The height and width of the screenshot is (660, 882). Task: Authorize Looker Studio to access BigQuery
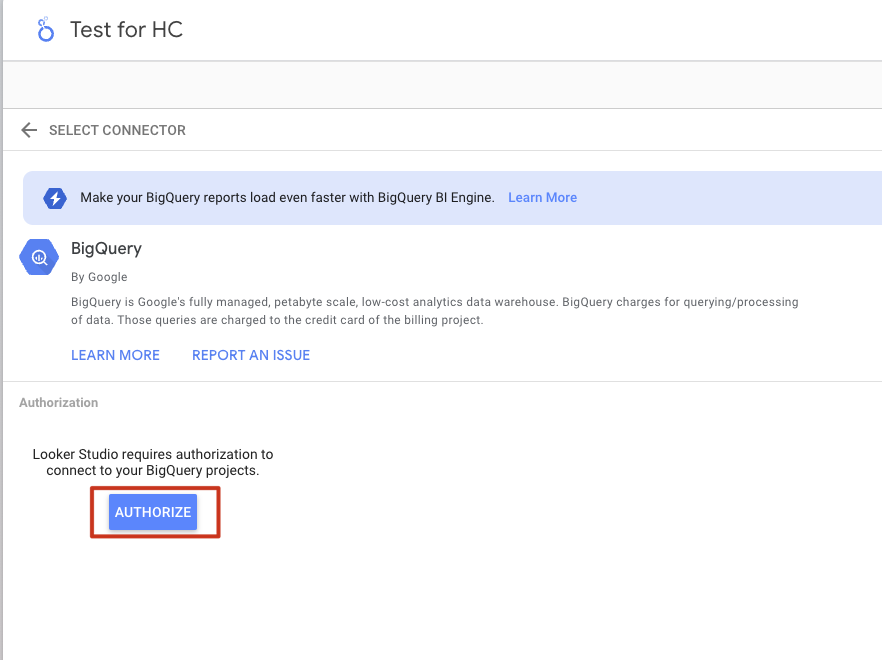[x=153, y=512]
